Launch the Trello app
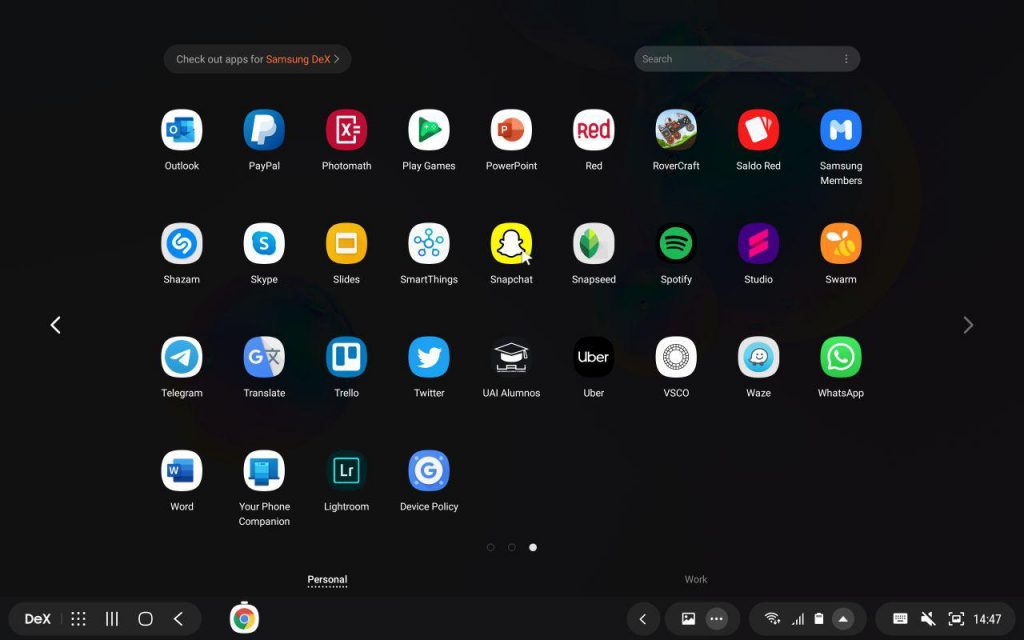The width and height of the screenshot is (1024, 640). 346,357
